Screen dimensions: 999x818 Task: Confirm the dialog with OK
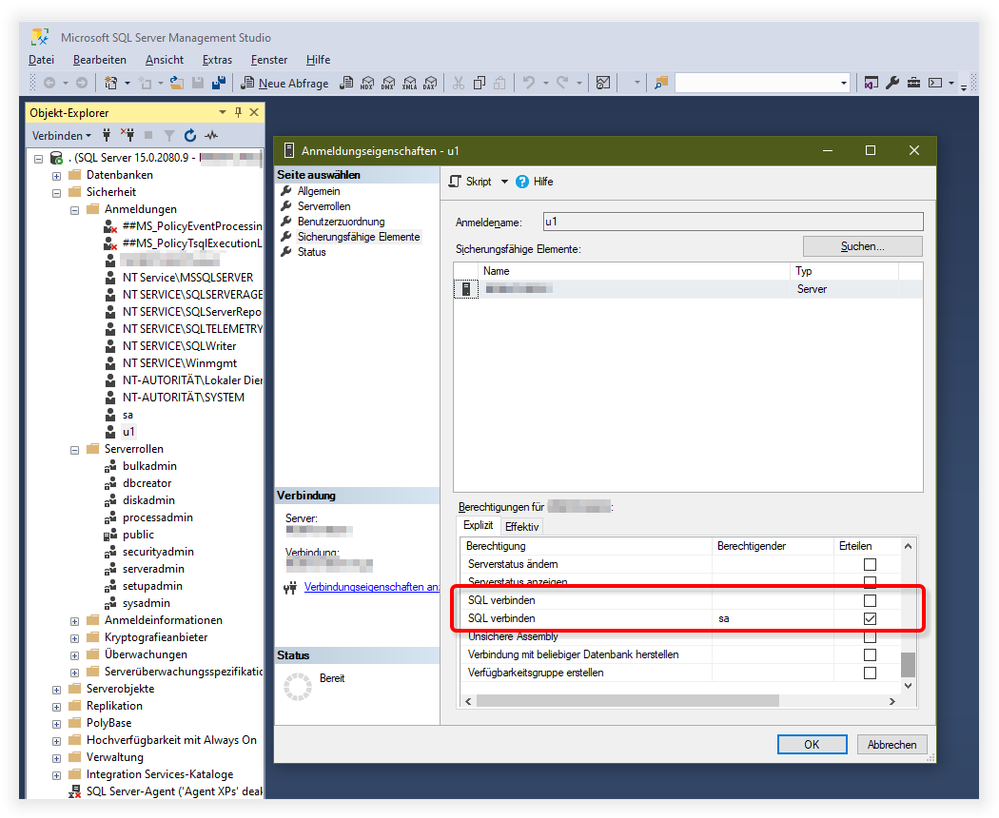812,744
